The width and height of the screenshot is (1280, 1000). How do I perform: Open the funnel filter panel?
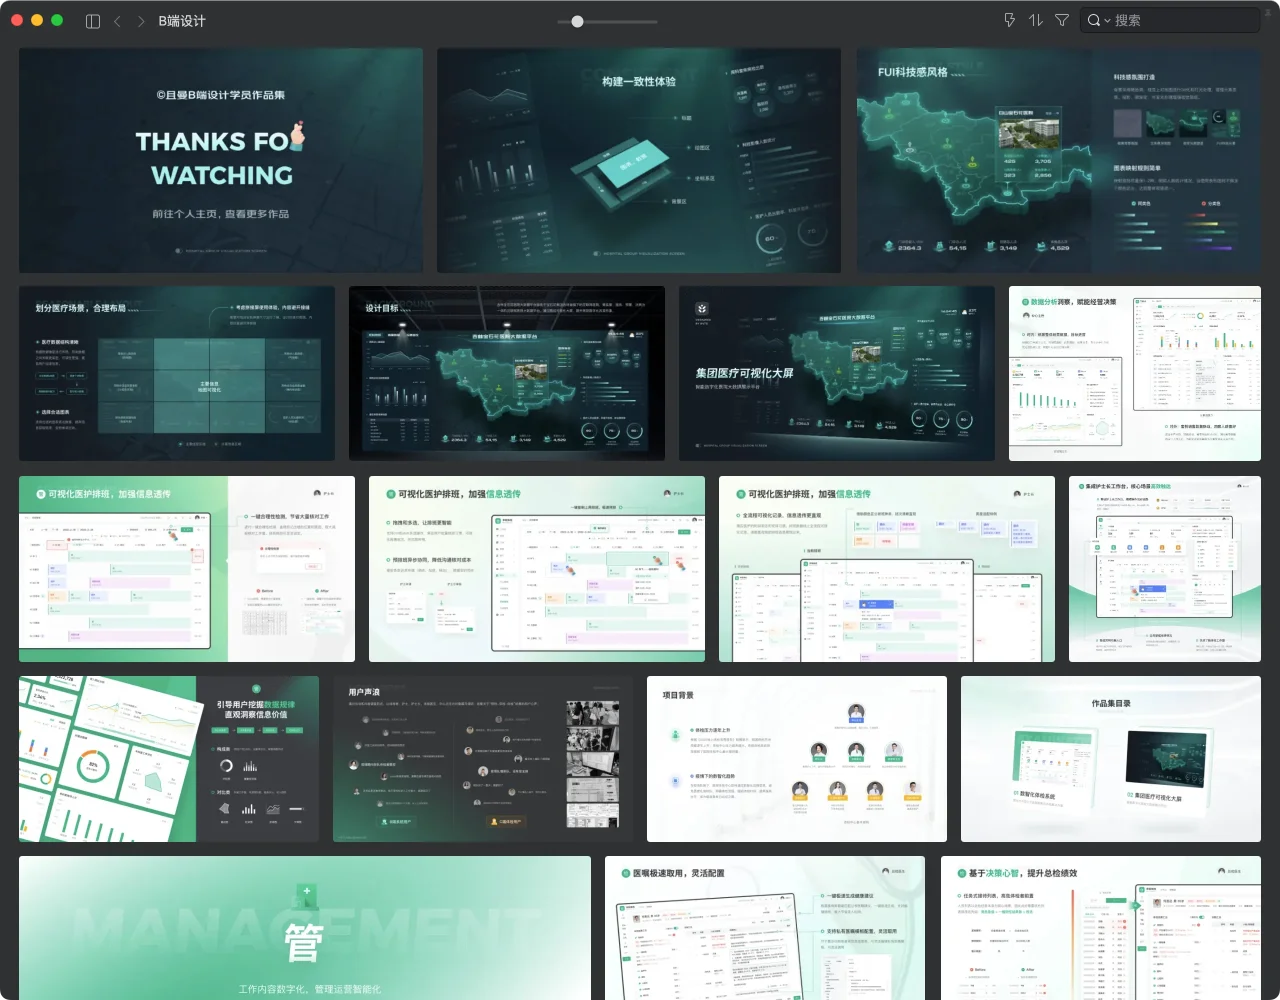(1062, 20)
